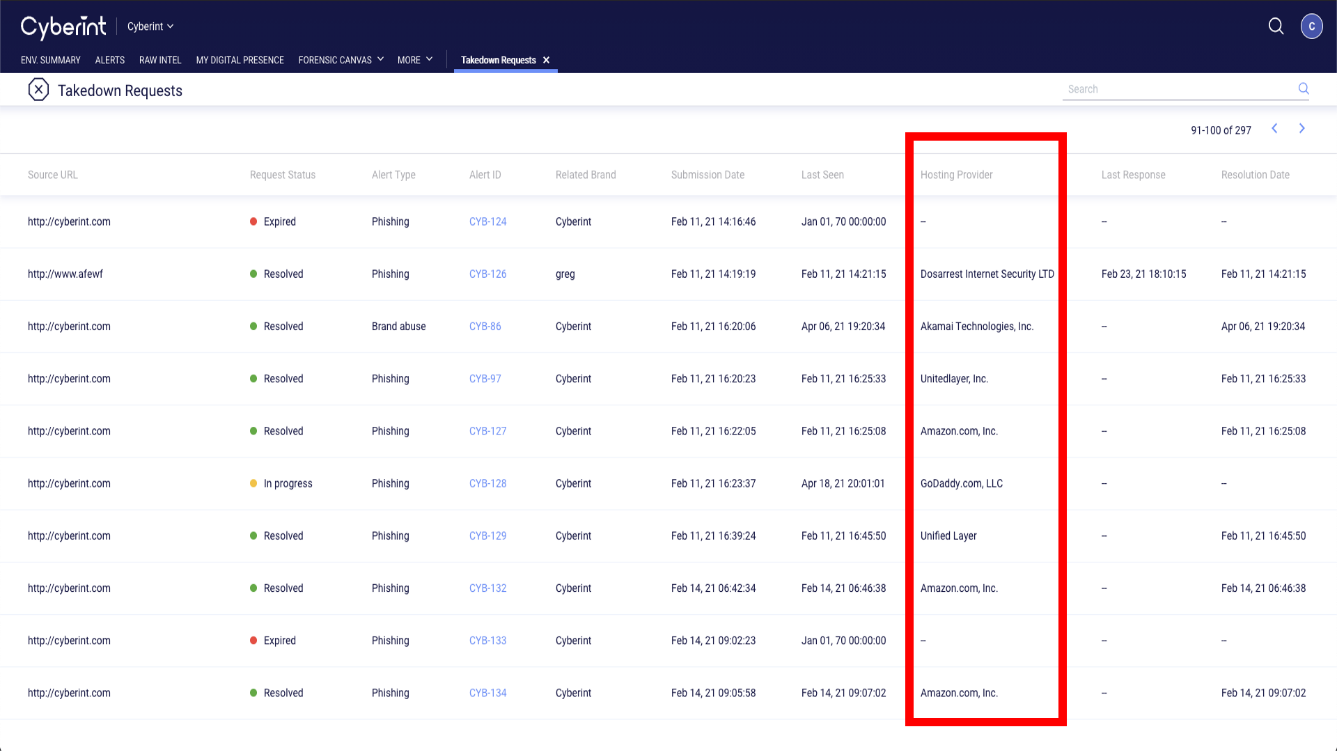Open the Forensic Canvas dropdown menu

click(x=341, y=60)
